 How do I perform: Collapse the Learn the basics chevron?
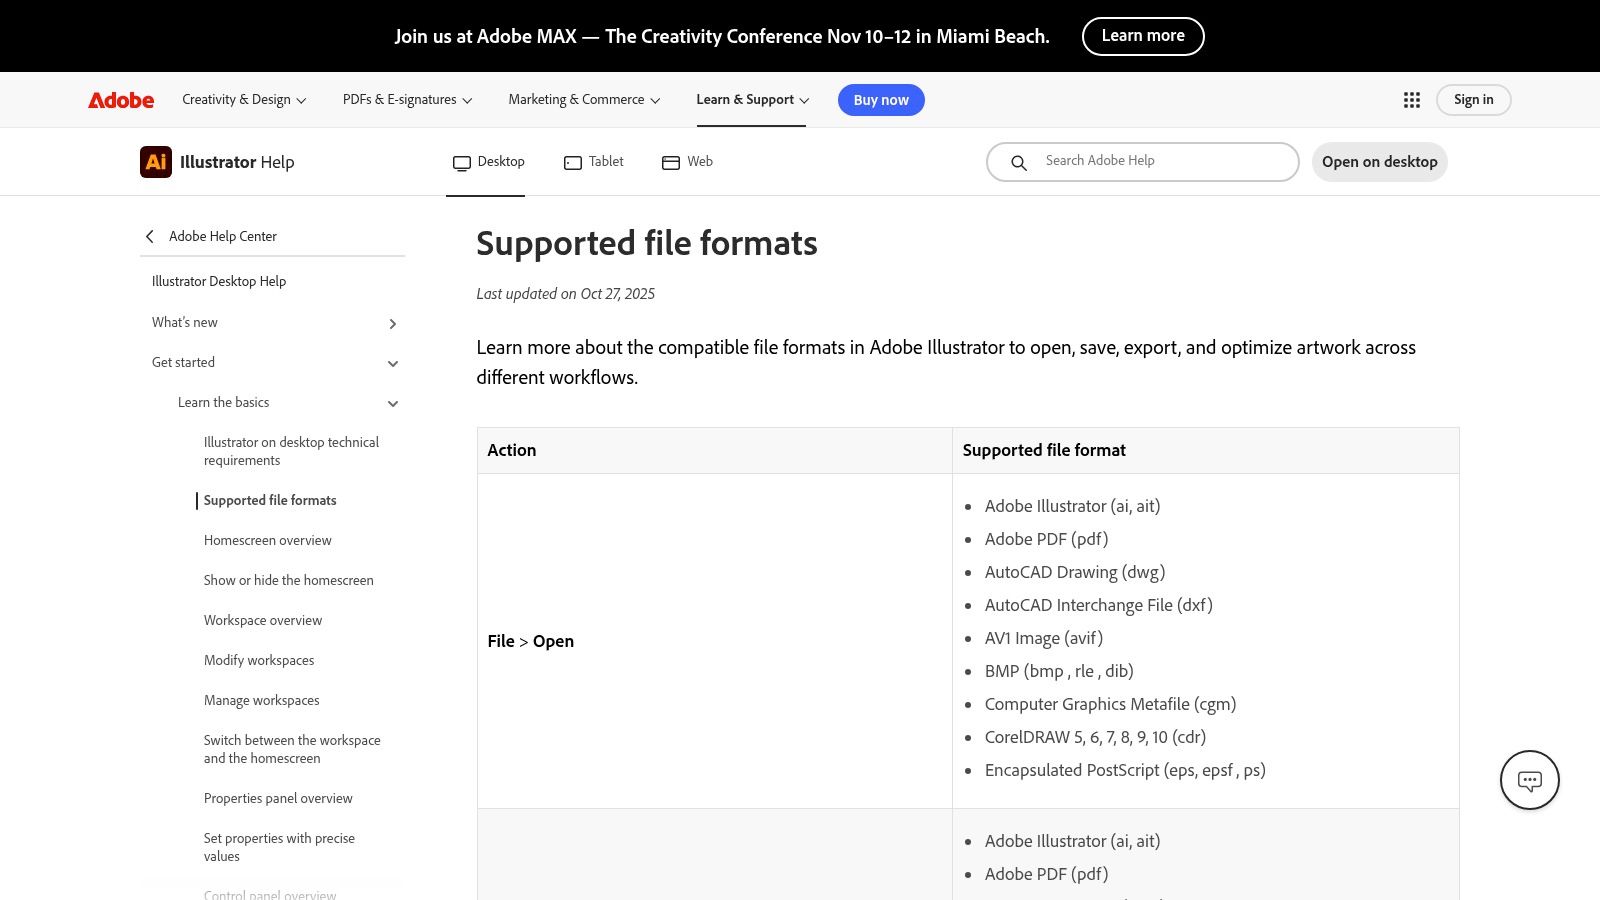pos(393,403)
